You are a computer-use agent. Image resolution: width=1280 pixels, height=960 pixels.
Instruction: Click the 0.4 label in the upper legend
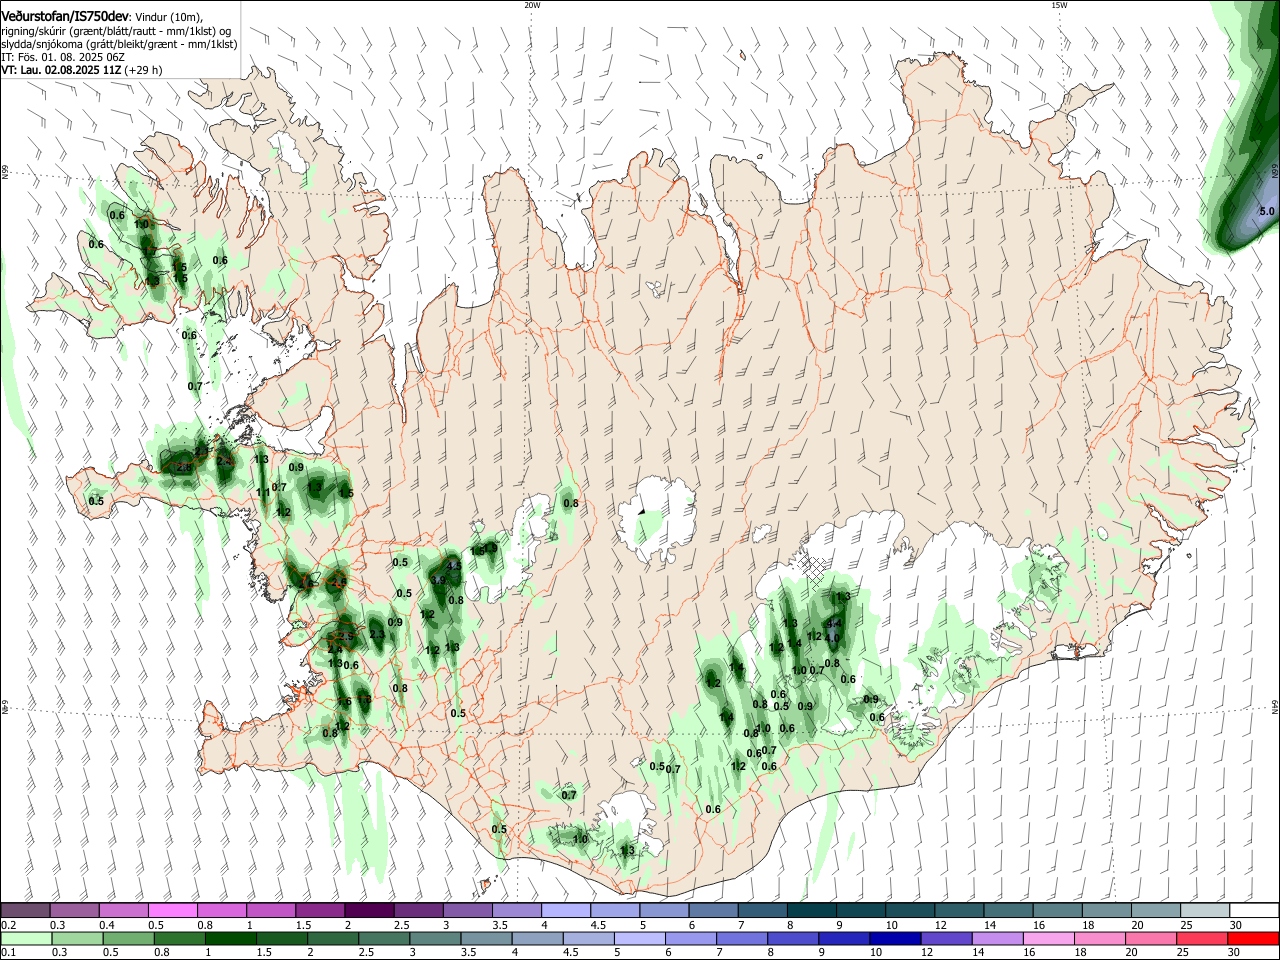107,925
